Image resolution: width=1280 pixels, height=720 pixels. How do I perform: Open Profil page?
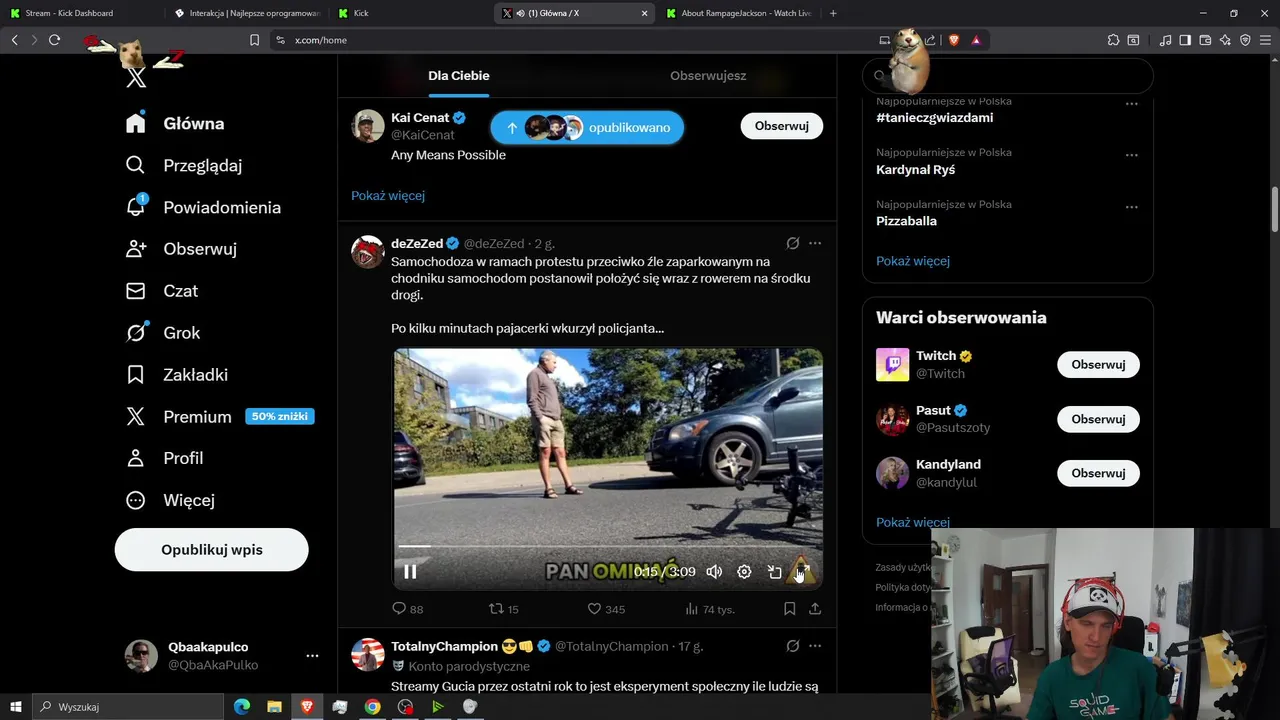click(165, 458)
